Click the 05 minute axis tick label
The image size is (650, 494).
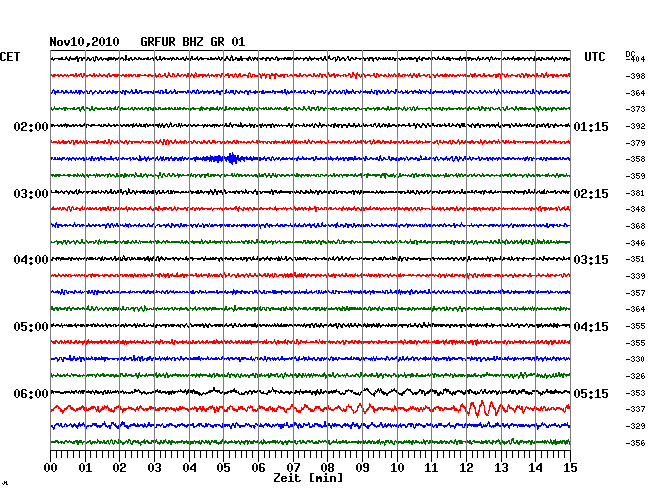click(223, 468)
